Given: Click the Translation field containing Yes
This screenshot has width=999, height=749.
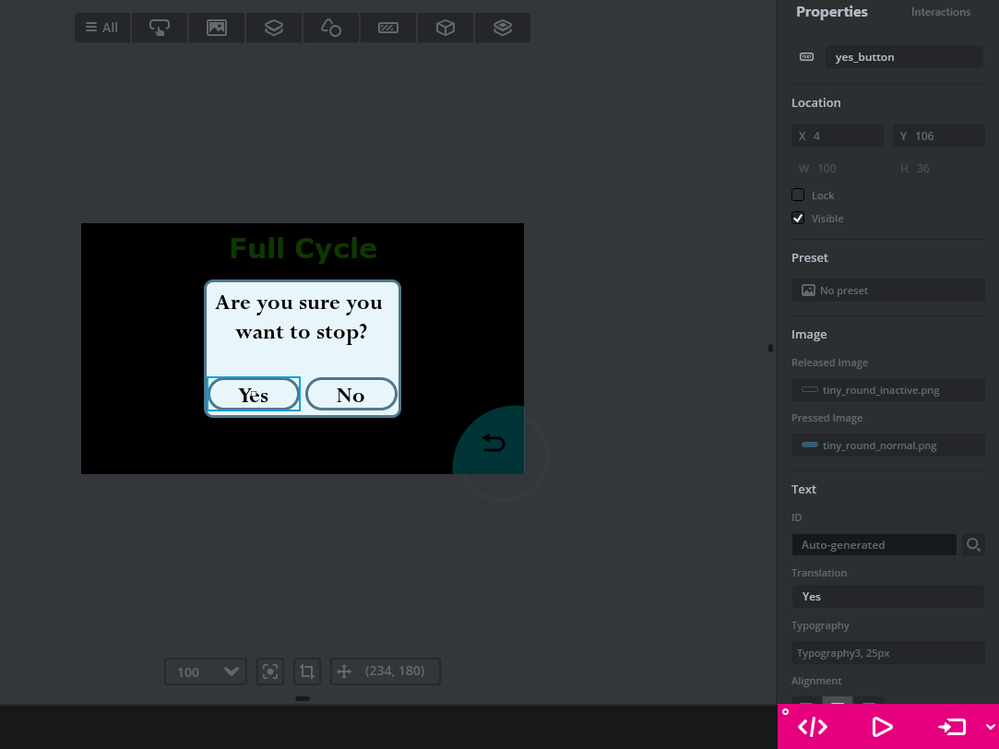Looking at the screenshot, I should 888,596.
